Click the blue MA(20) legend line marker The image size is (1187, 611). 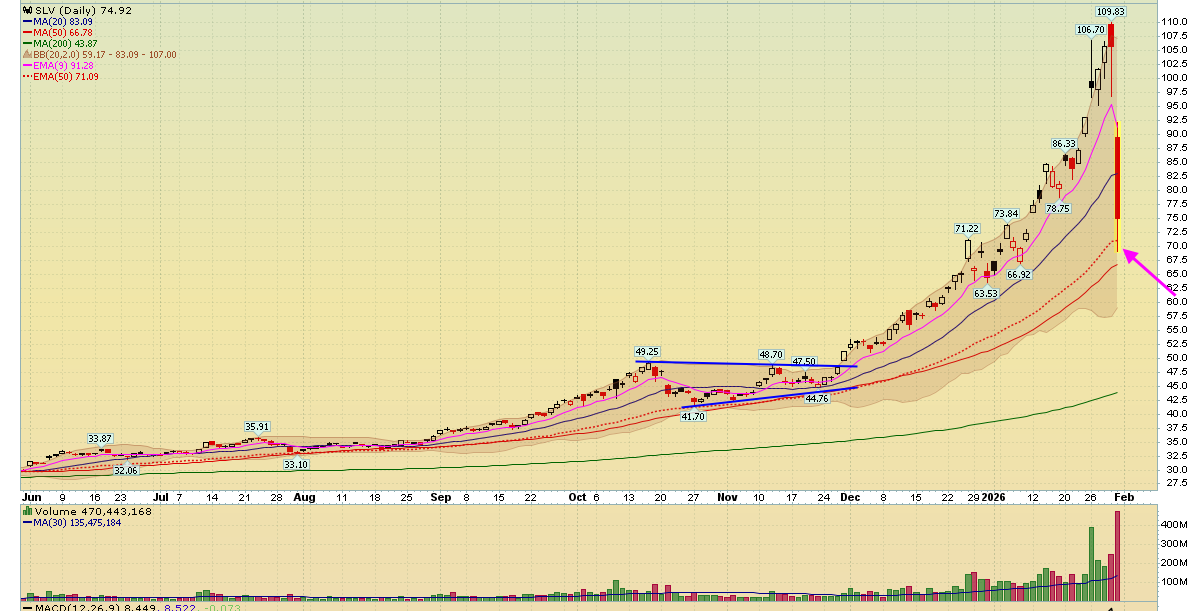click(x=27, y=21)
